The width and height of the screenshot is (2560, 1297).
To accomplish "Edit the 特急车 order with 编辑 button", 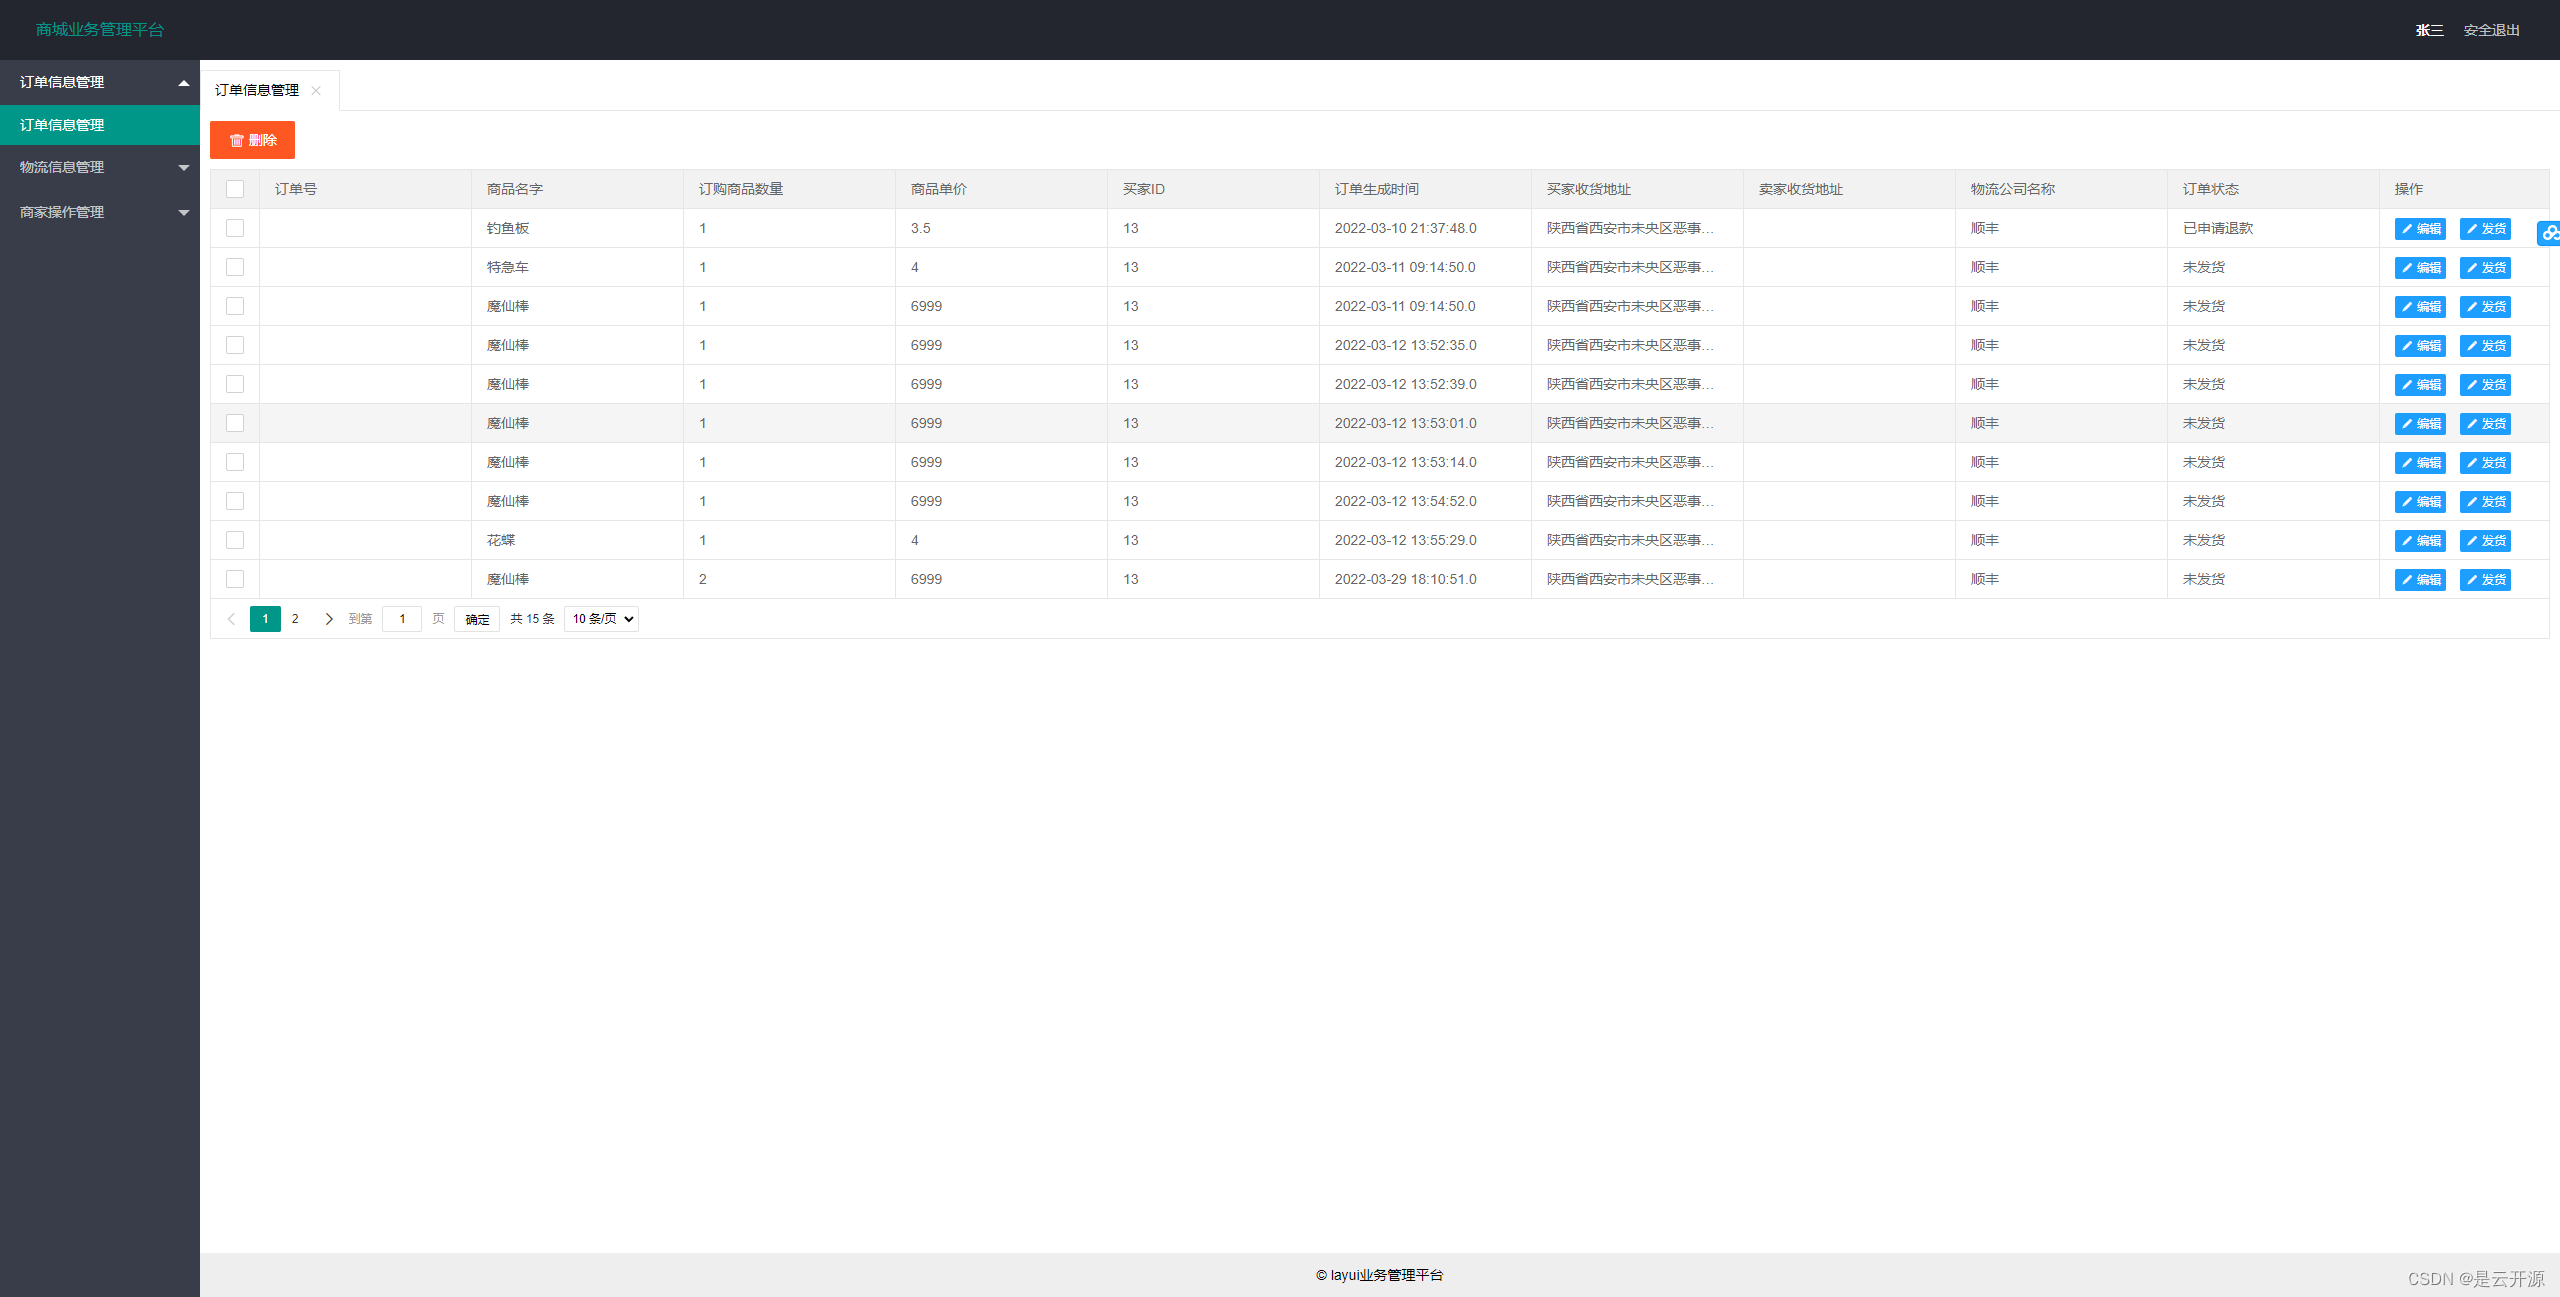I will coord(2420,268).
